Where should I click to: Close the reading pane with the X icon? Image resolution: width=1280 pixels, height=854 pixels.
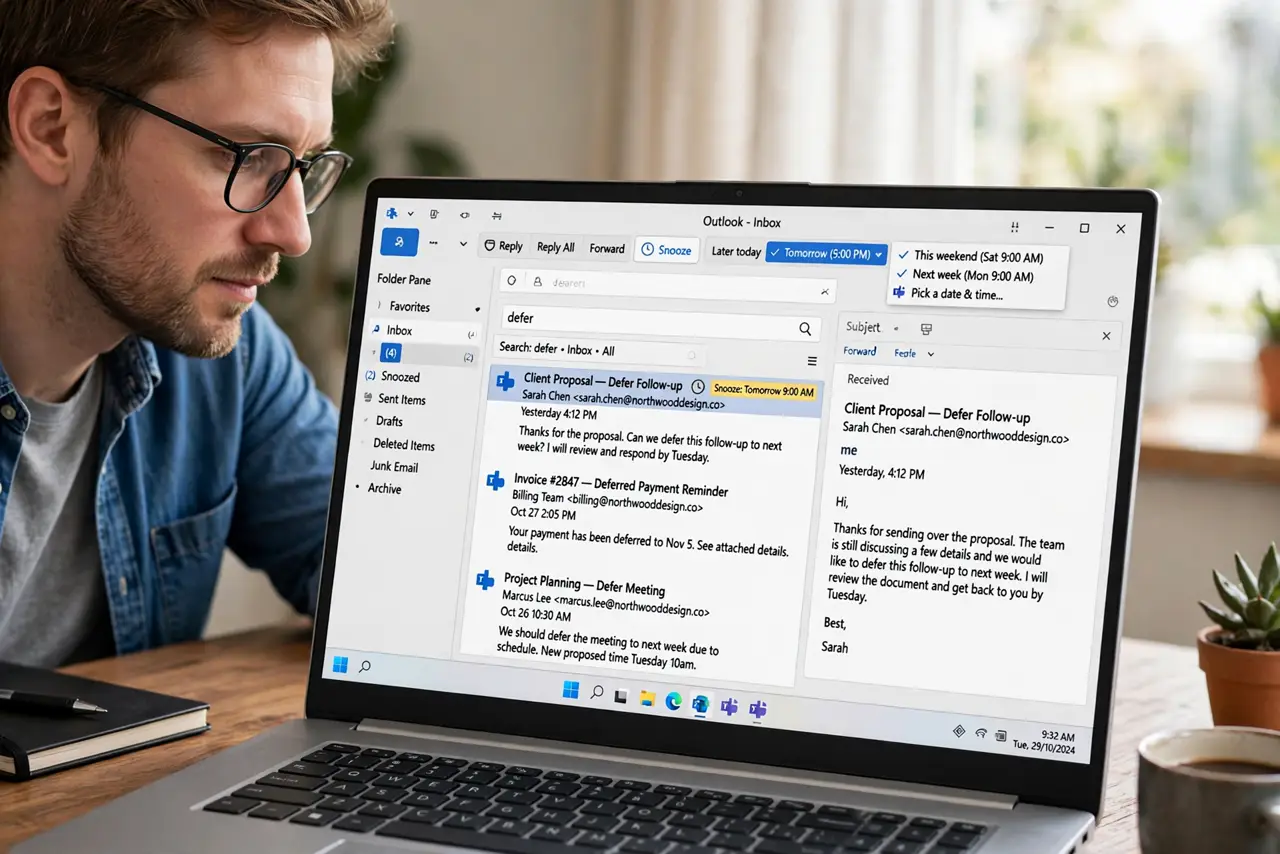(1106, 336)
